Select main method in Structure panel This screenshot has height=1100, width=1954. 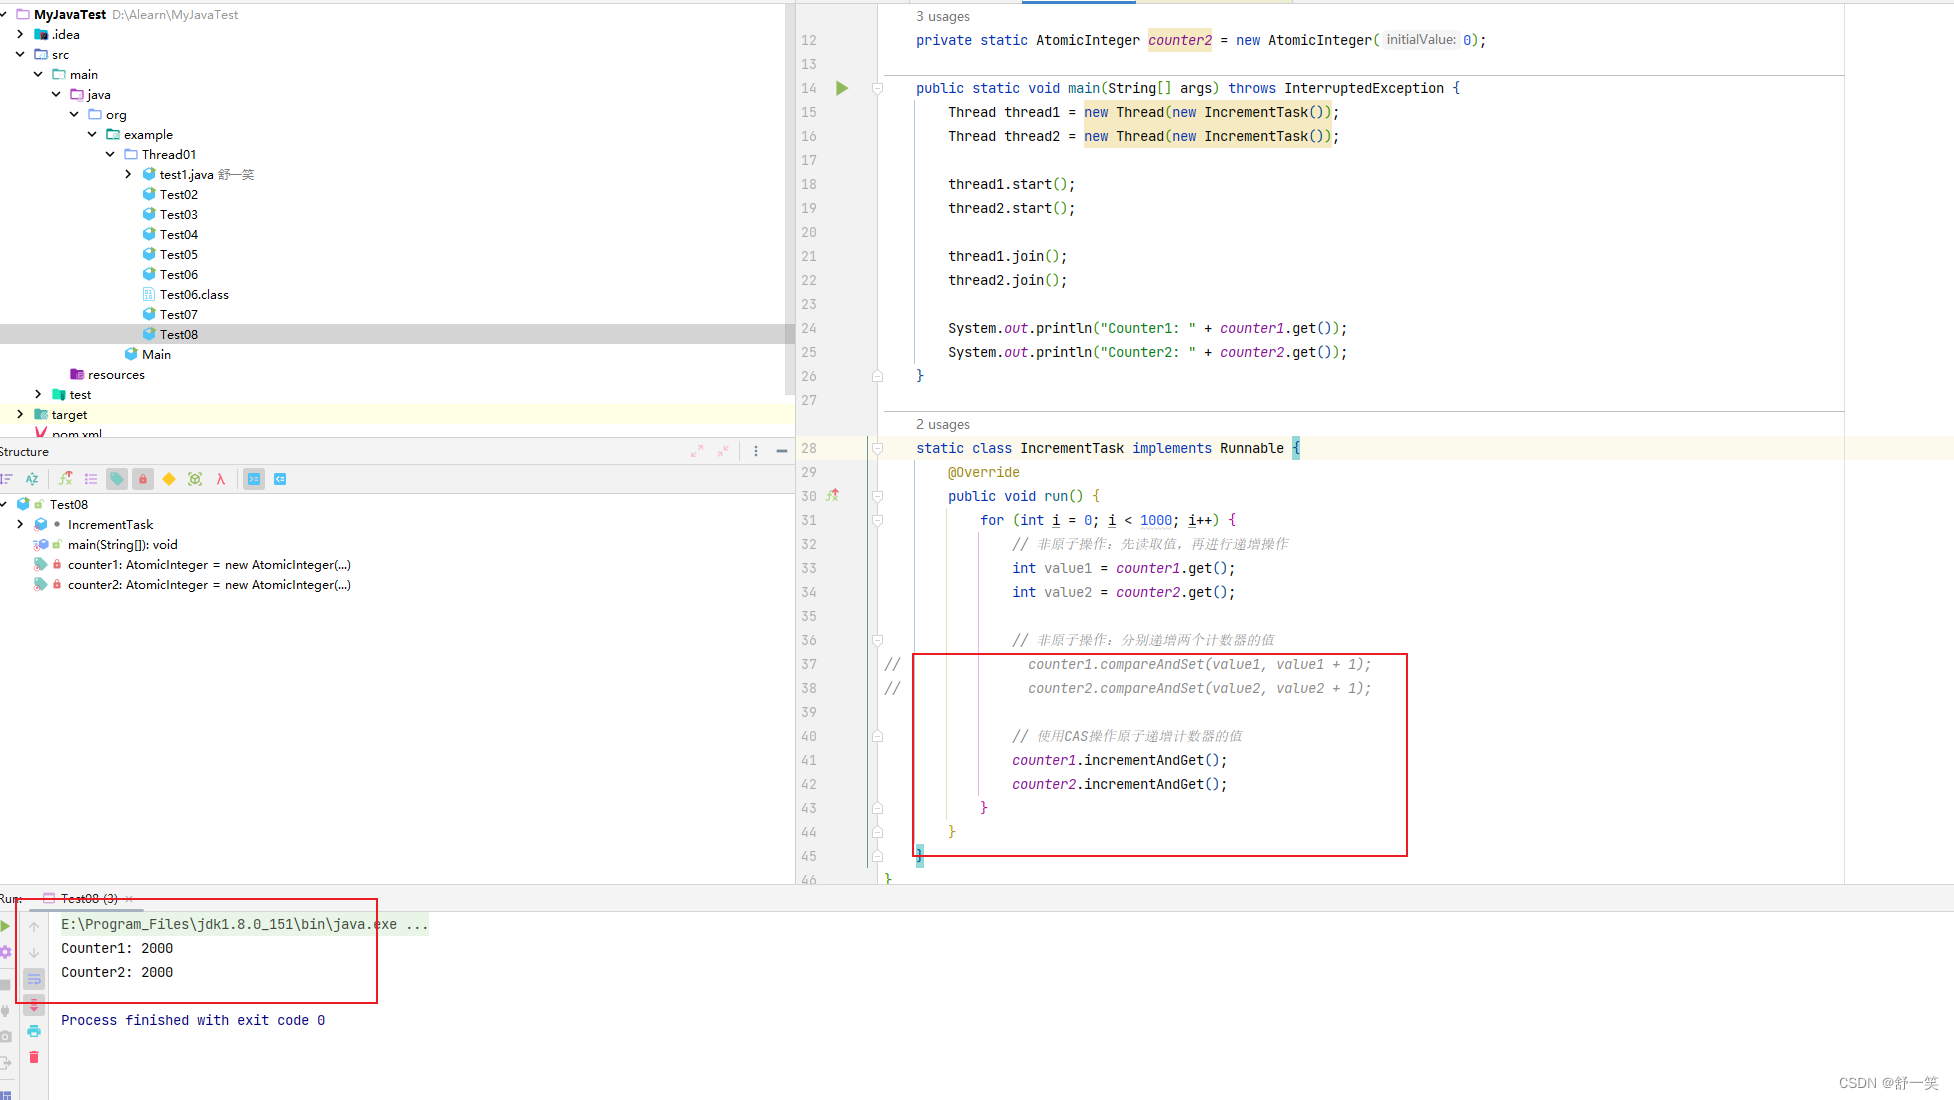coord(121,543)
